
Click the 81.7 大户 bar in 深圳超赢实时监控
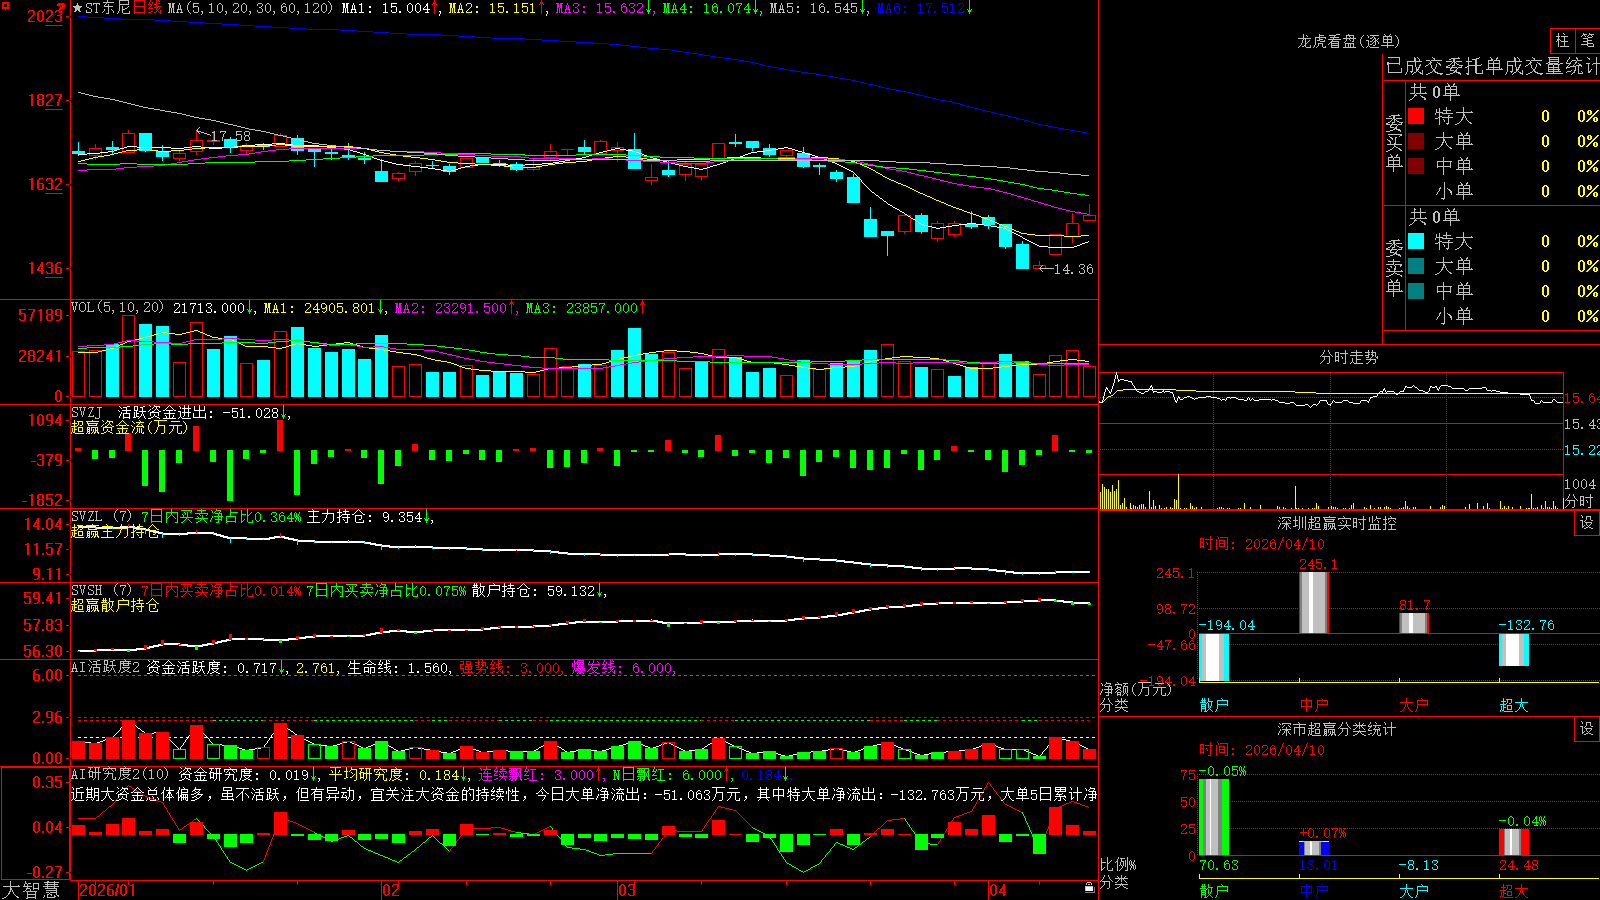click(1414, 623)
